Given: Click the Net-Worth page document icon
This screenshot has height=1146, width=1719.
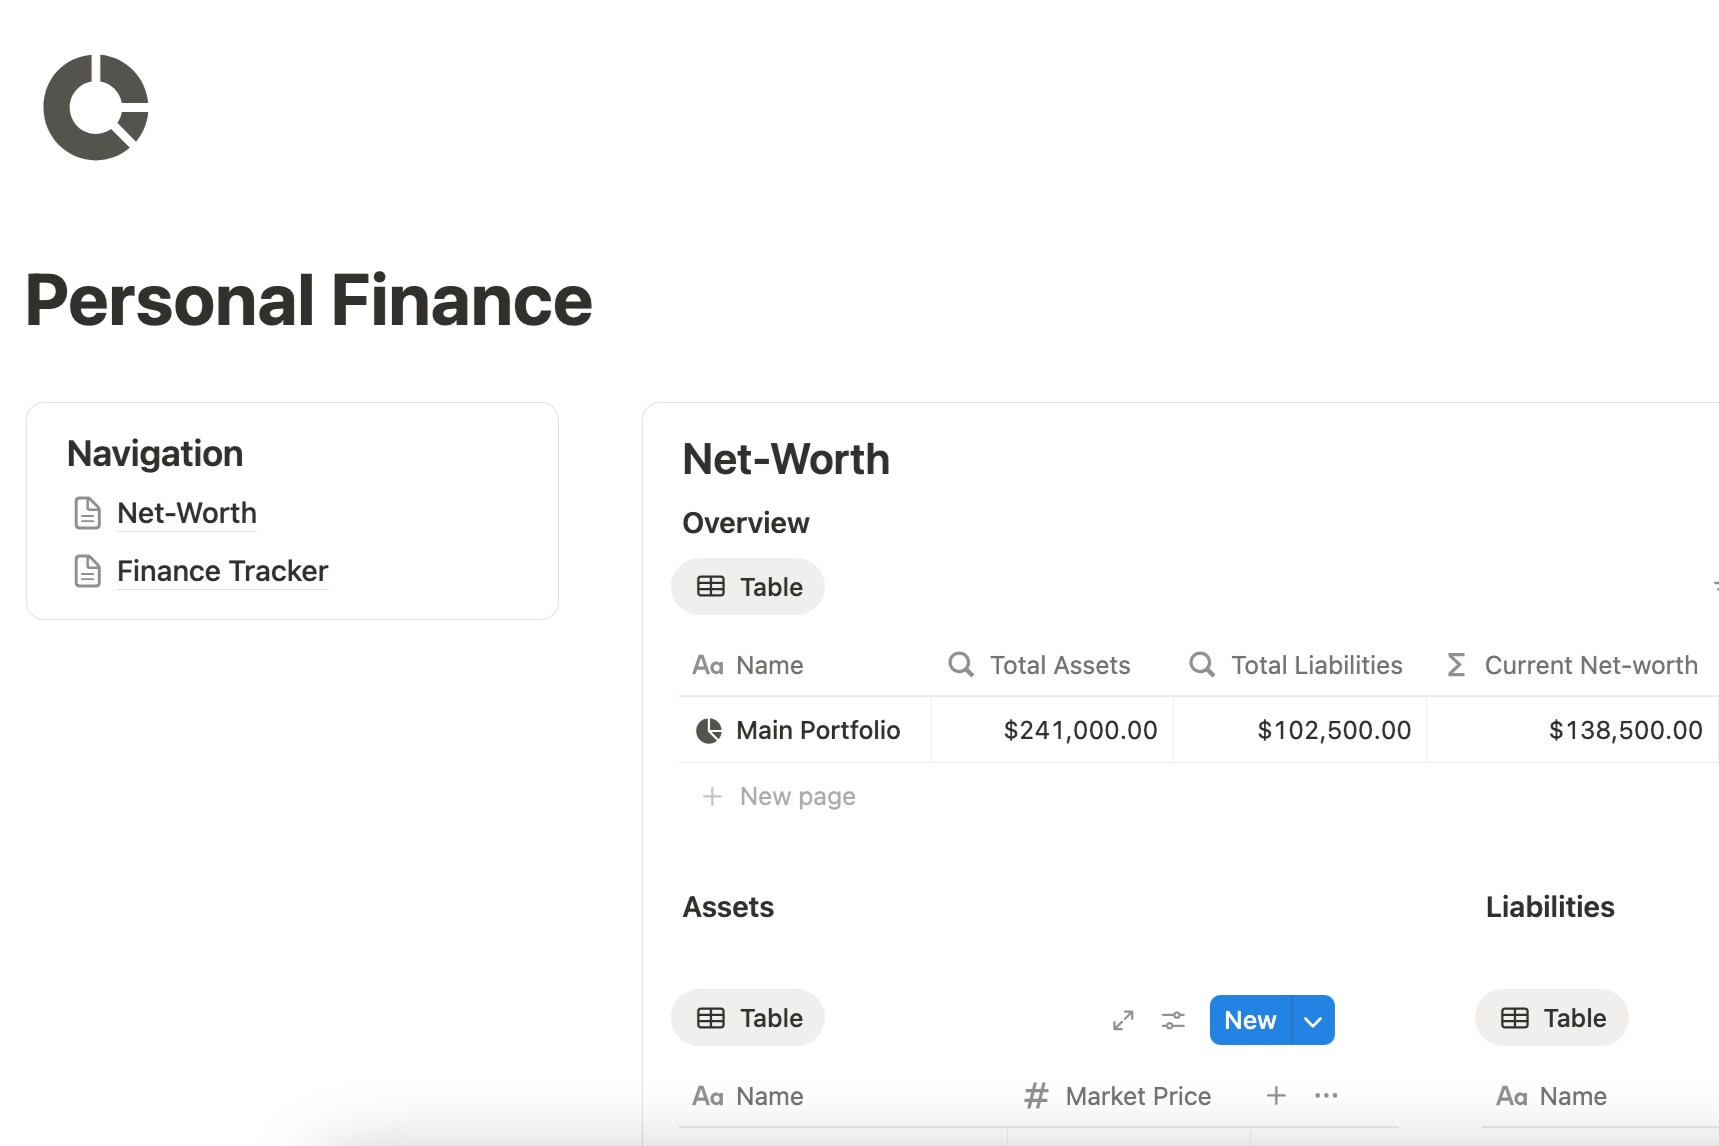Looking at the screenshot, I should coord(88,513).
